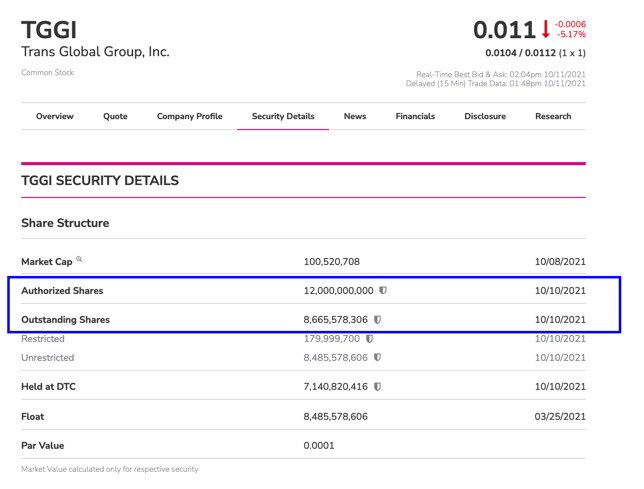This screenshot has height=489, width=644.
Task: Click Held at DTC value 7,140,820,416
Action: pyautogui.click(x=336, y=386)
